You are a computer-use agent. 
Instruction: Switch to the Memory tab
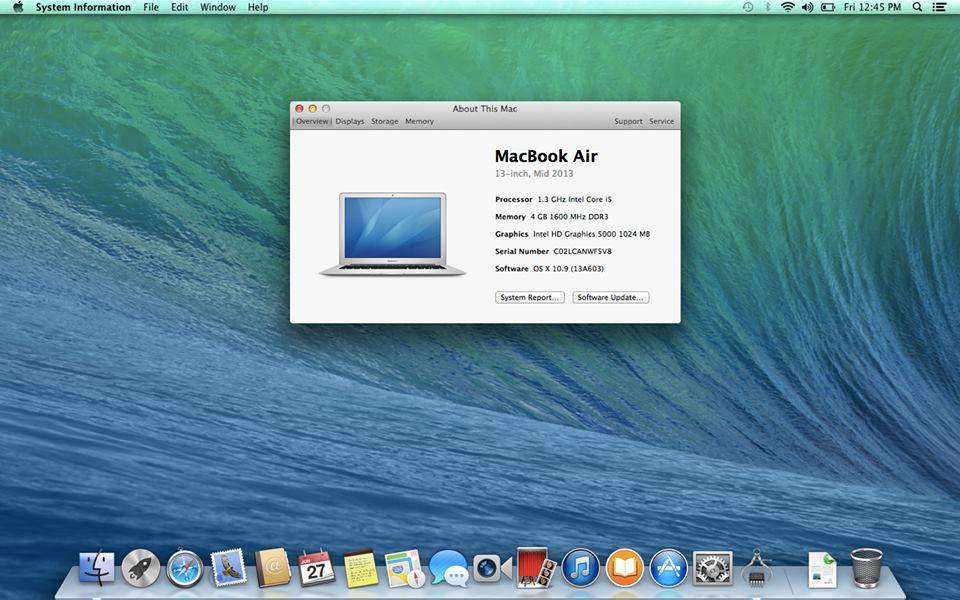tap(419, 121)
